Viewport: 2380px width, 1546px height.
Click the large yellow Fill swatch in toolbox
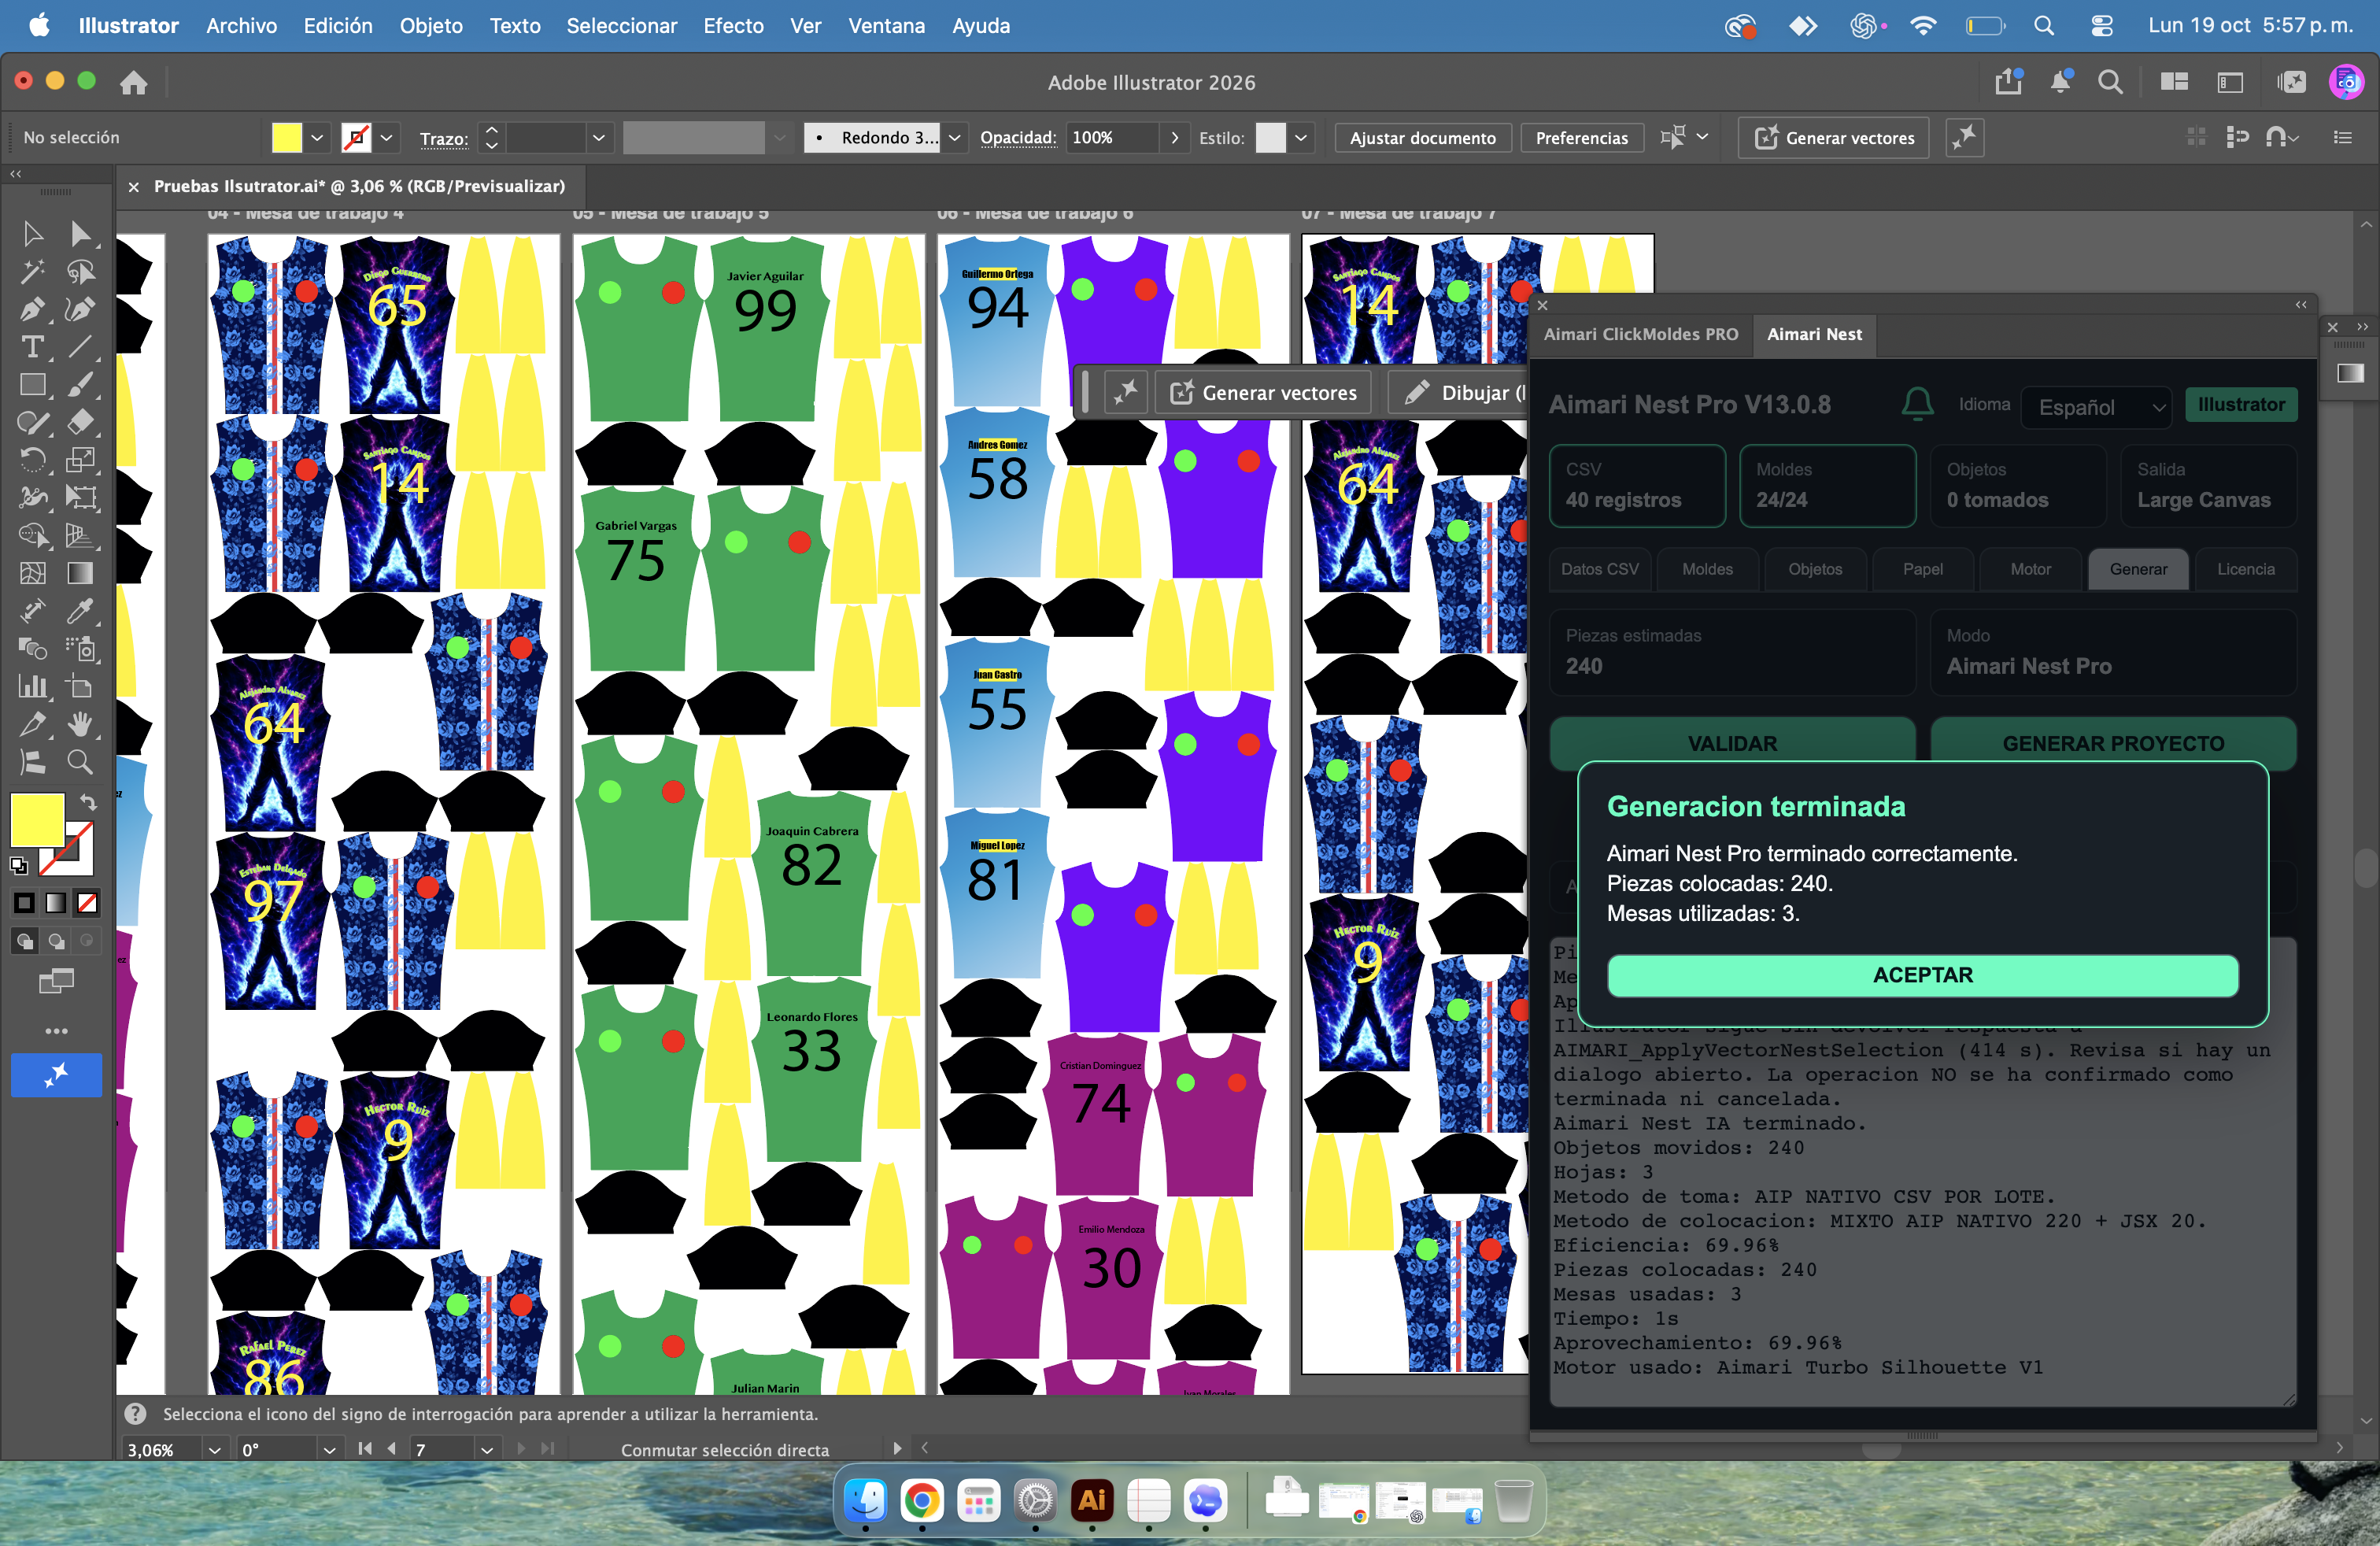pos(37,819)
